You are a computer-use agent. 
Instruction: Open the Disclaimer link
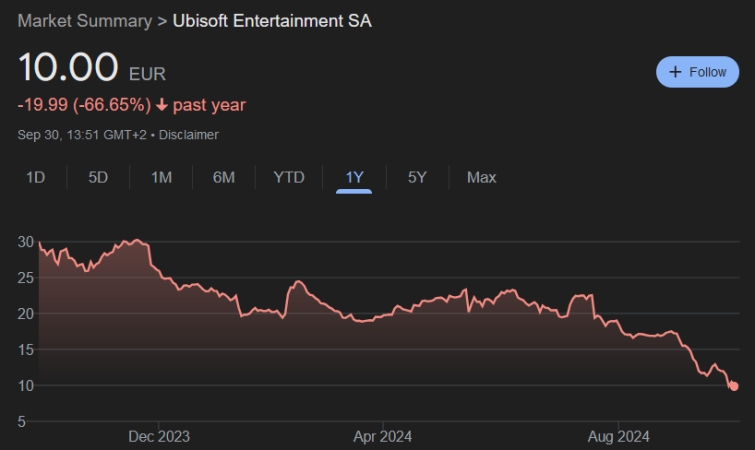point(189,135)
